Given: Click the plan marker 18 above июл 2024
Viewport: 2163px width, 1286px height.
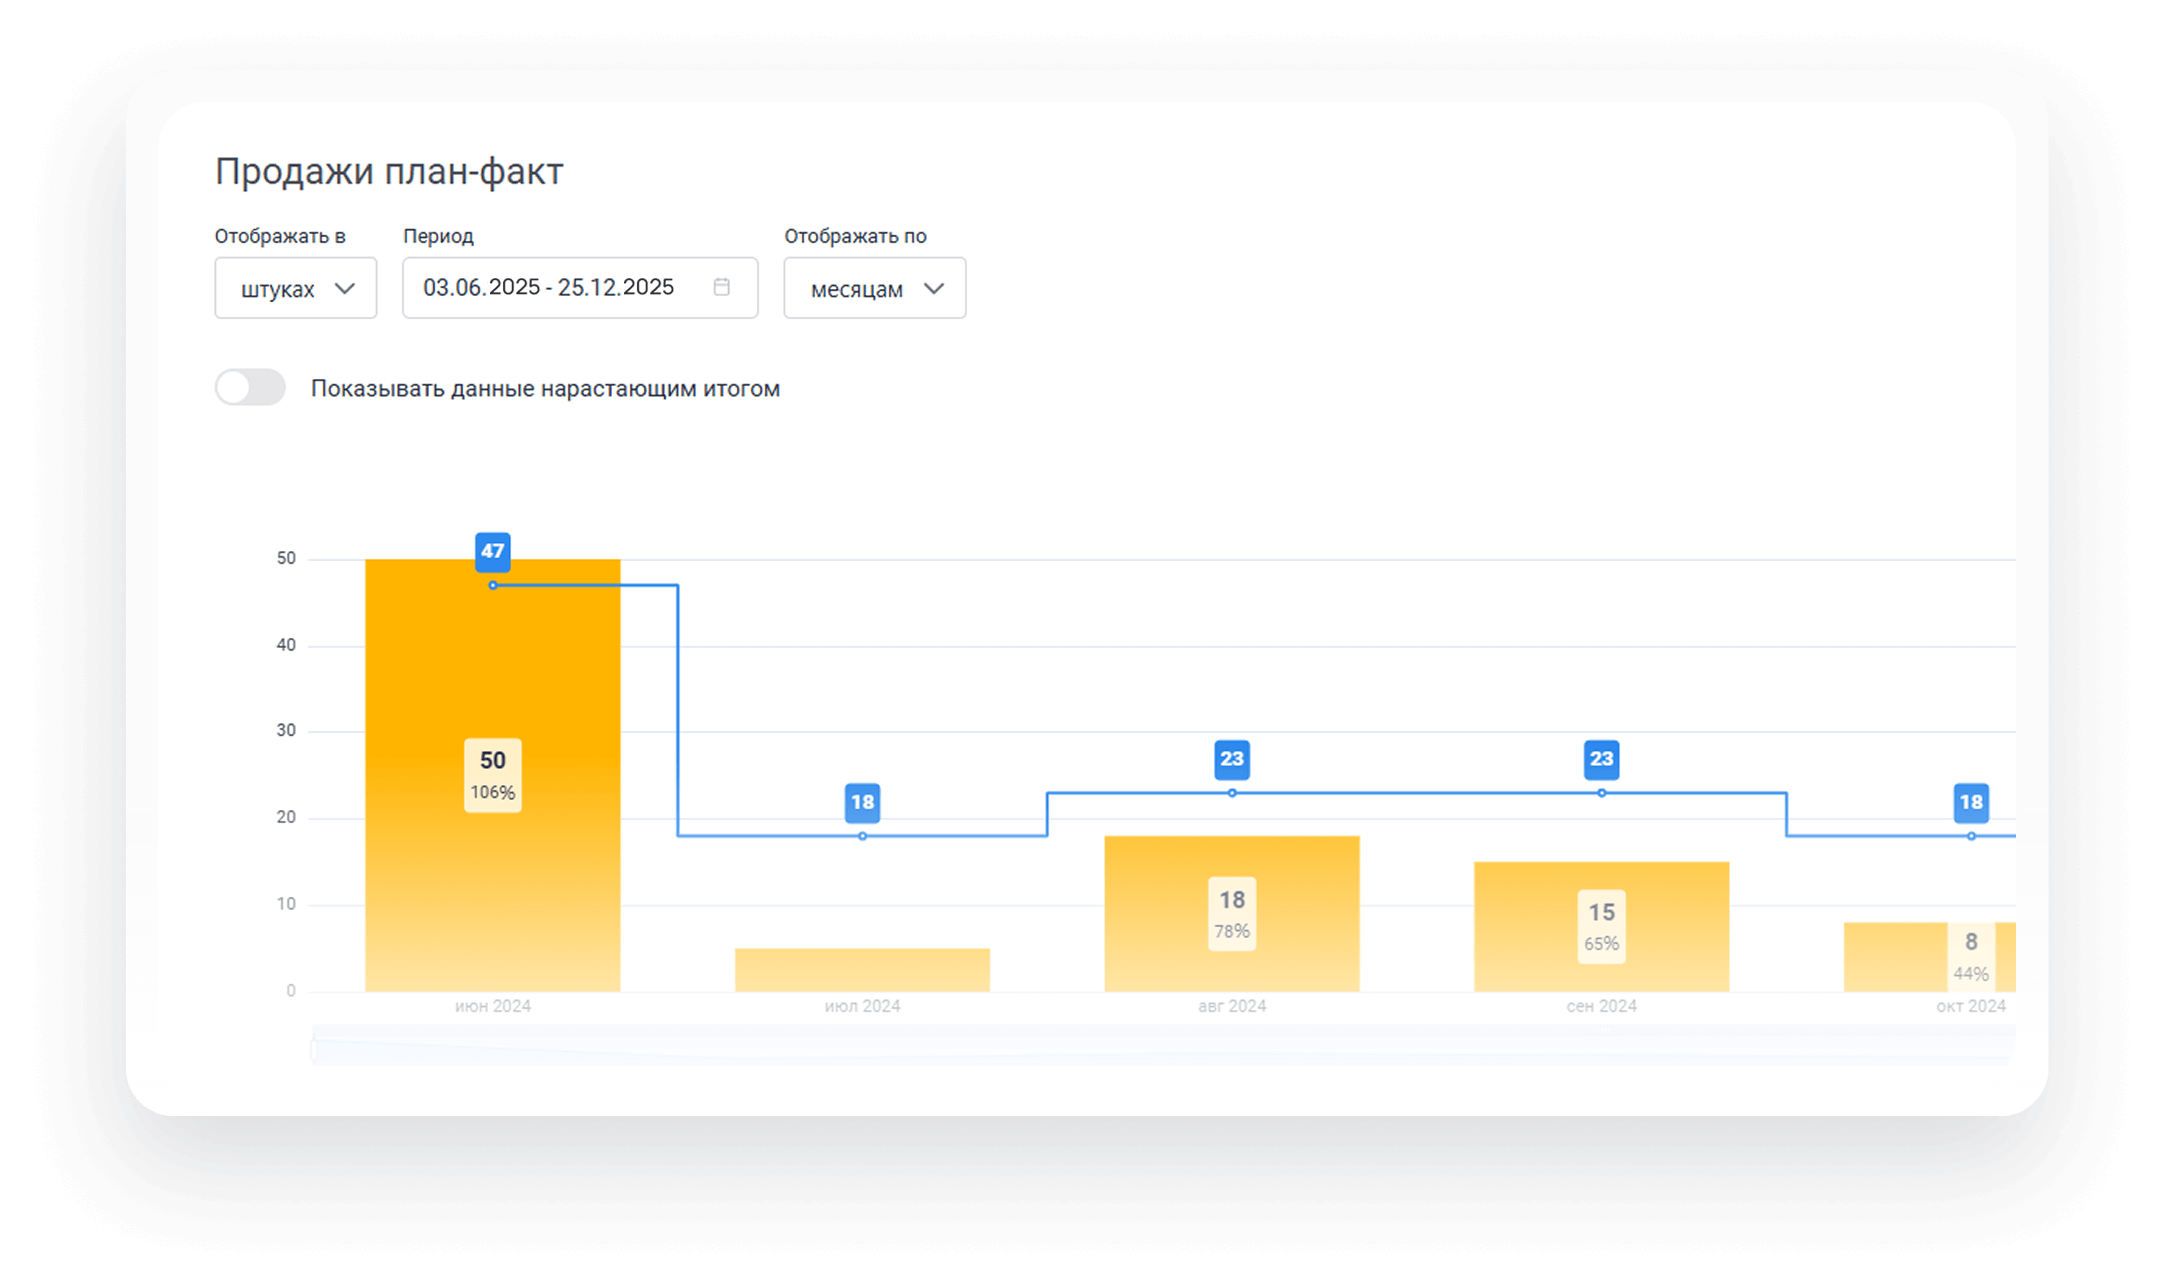Looking at the screenshot, I should [x=862, y=802].
